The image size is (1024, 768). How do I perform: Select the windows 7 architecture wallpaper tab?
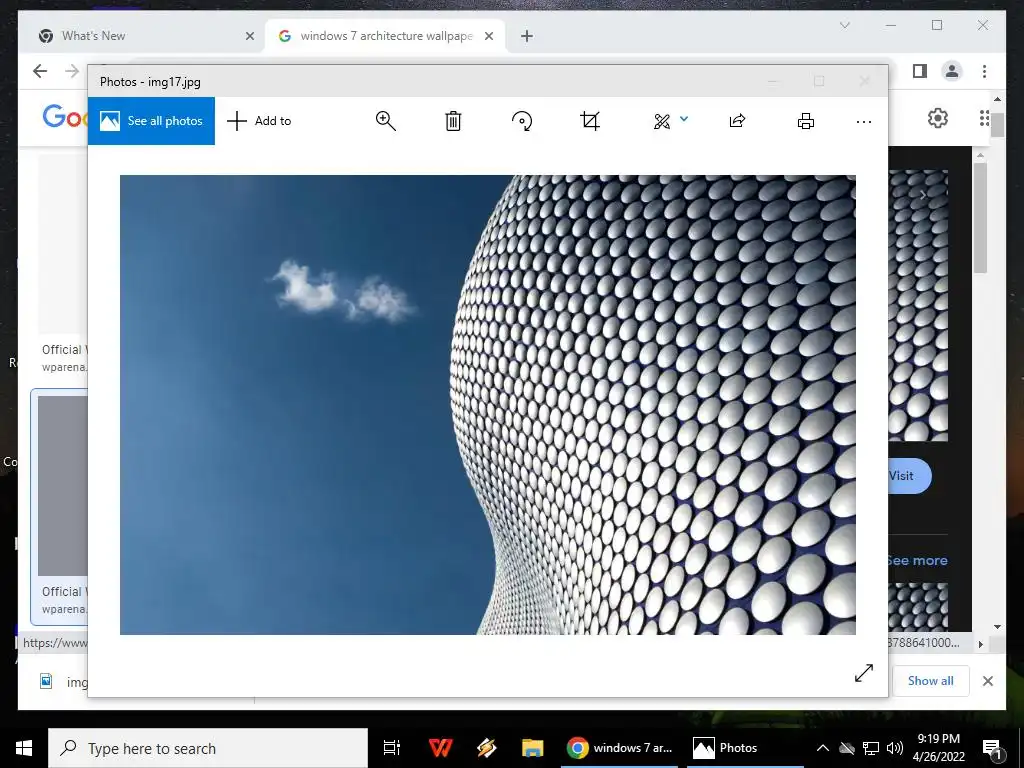[x=385, y=36]
